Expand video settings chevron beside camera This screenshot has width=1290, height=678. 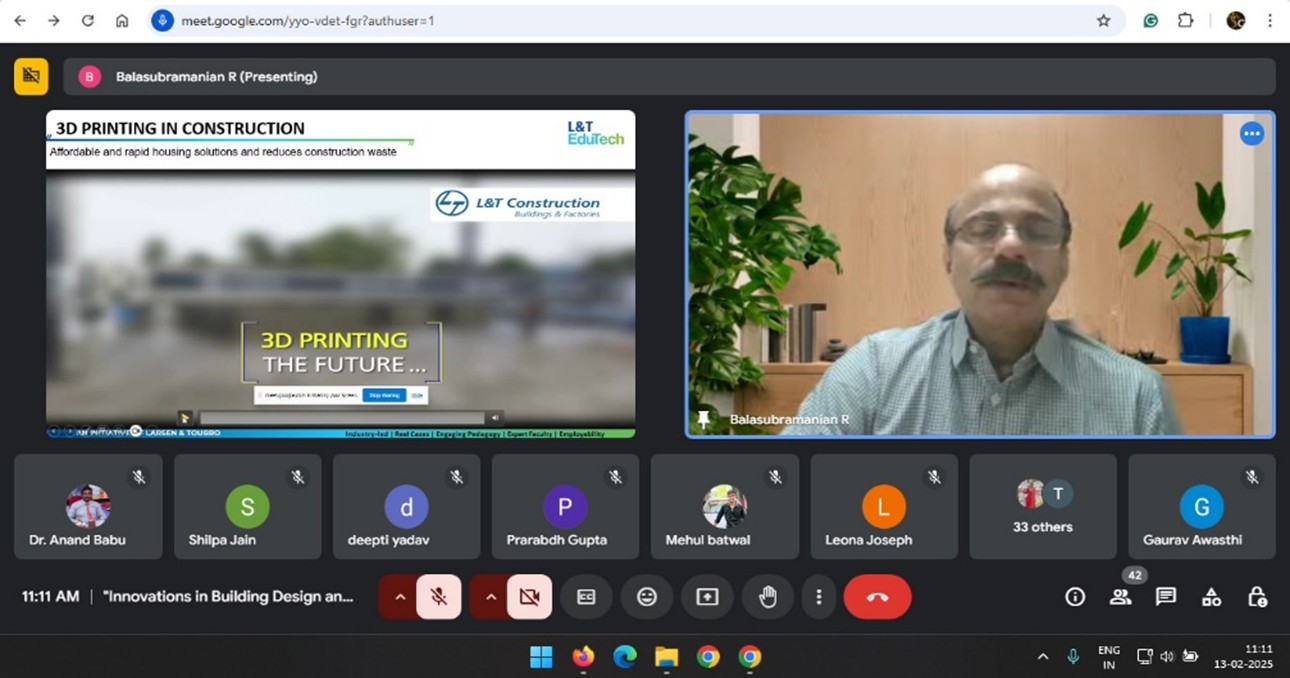point(490,597)
